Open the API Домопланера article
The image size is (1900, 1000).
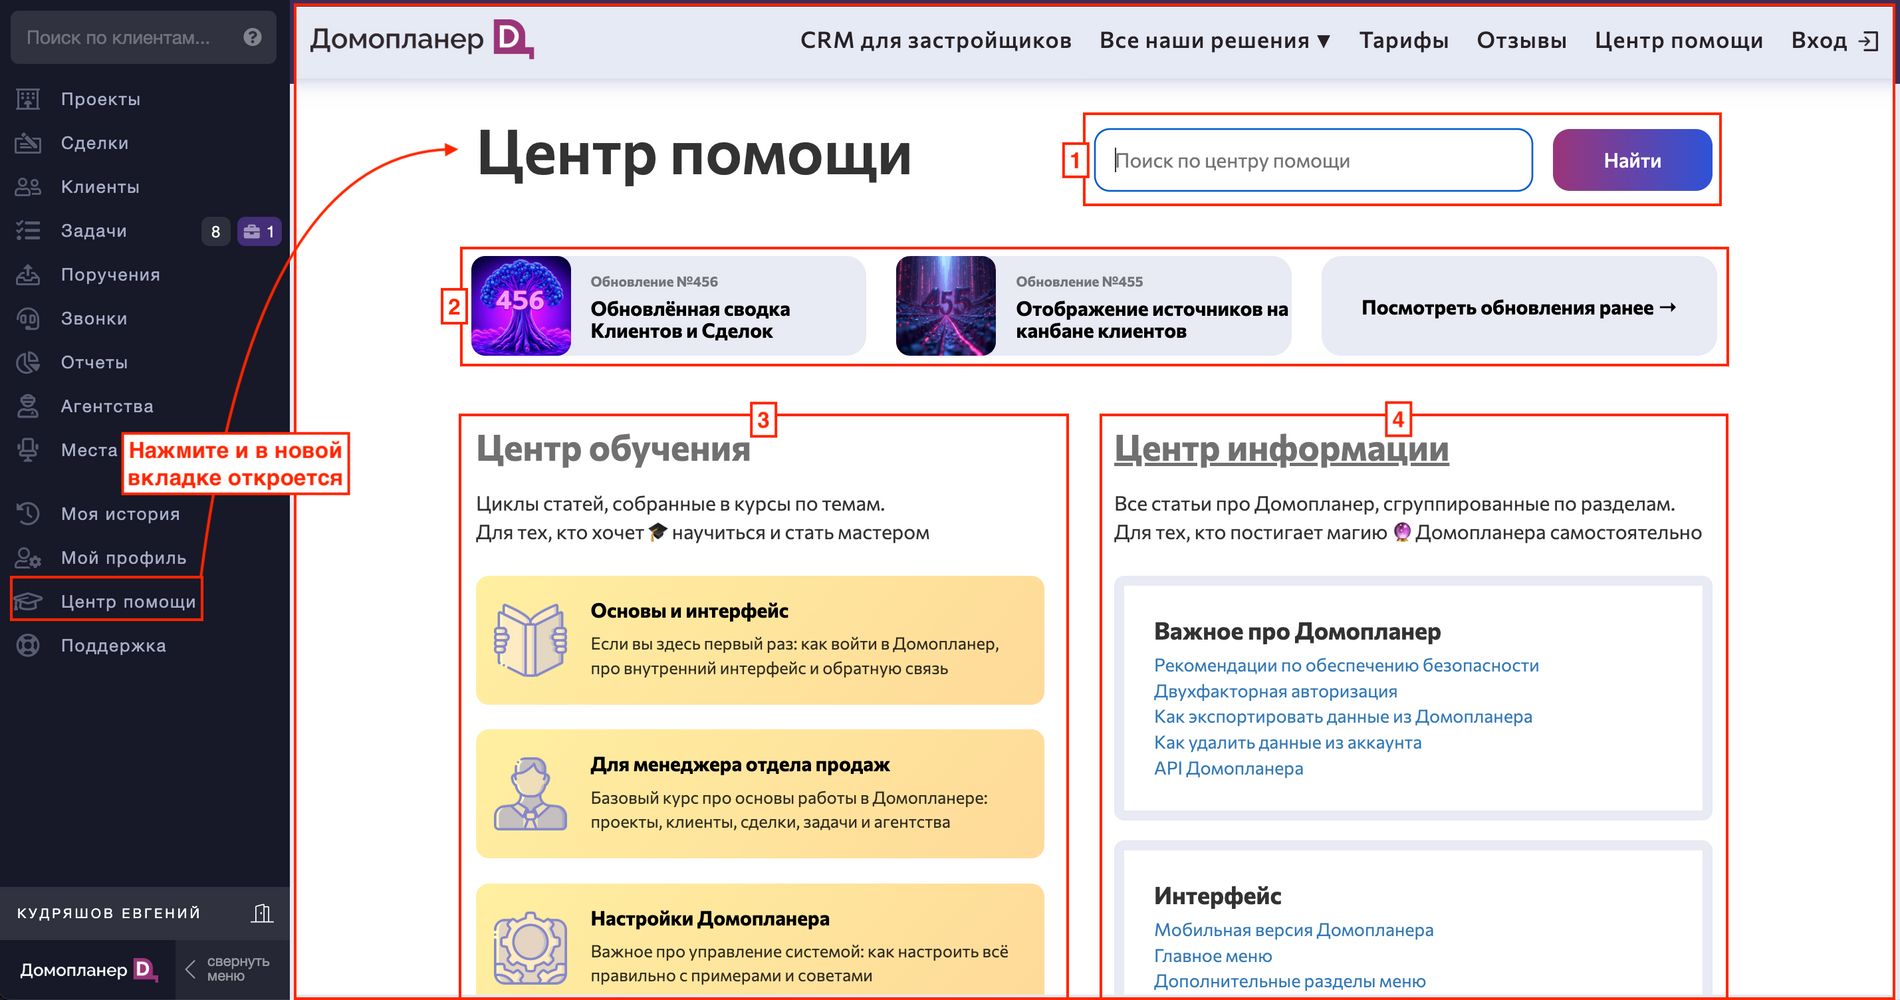[x=1228, y=769]
